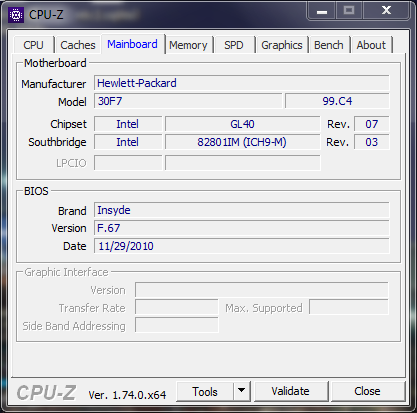Click the chipset Rev. value 07
Viewport: 417px width, 413px height.
point(371,124)
